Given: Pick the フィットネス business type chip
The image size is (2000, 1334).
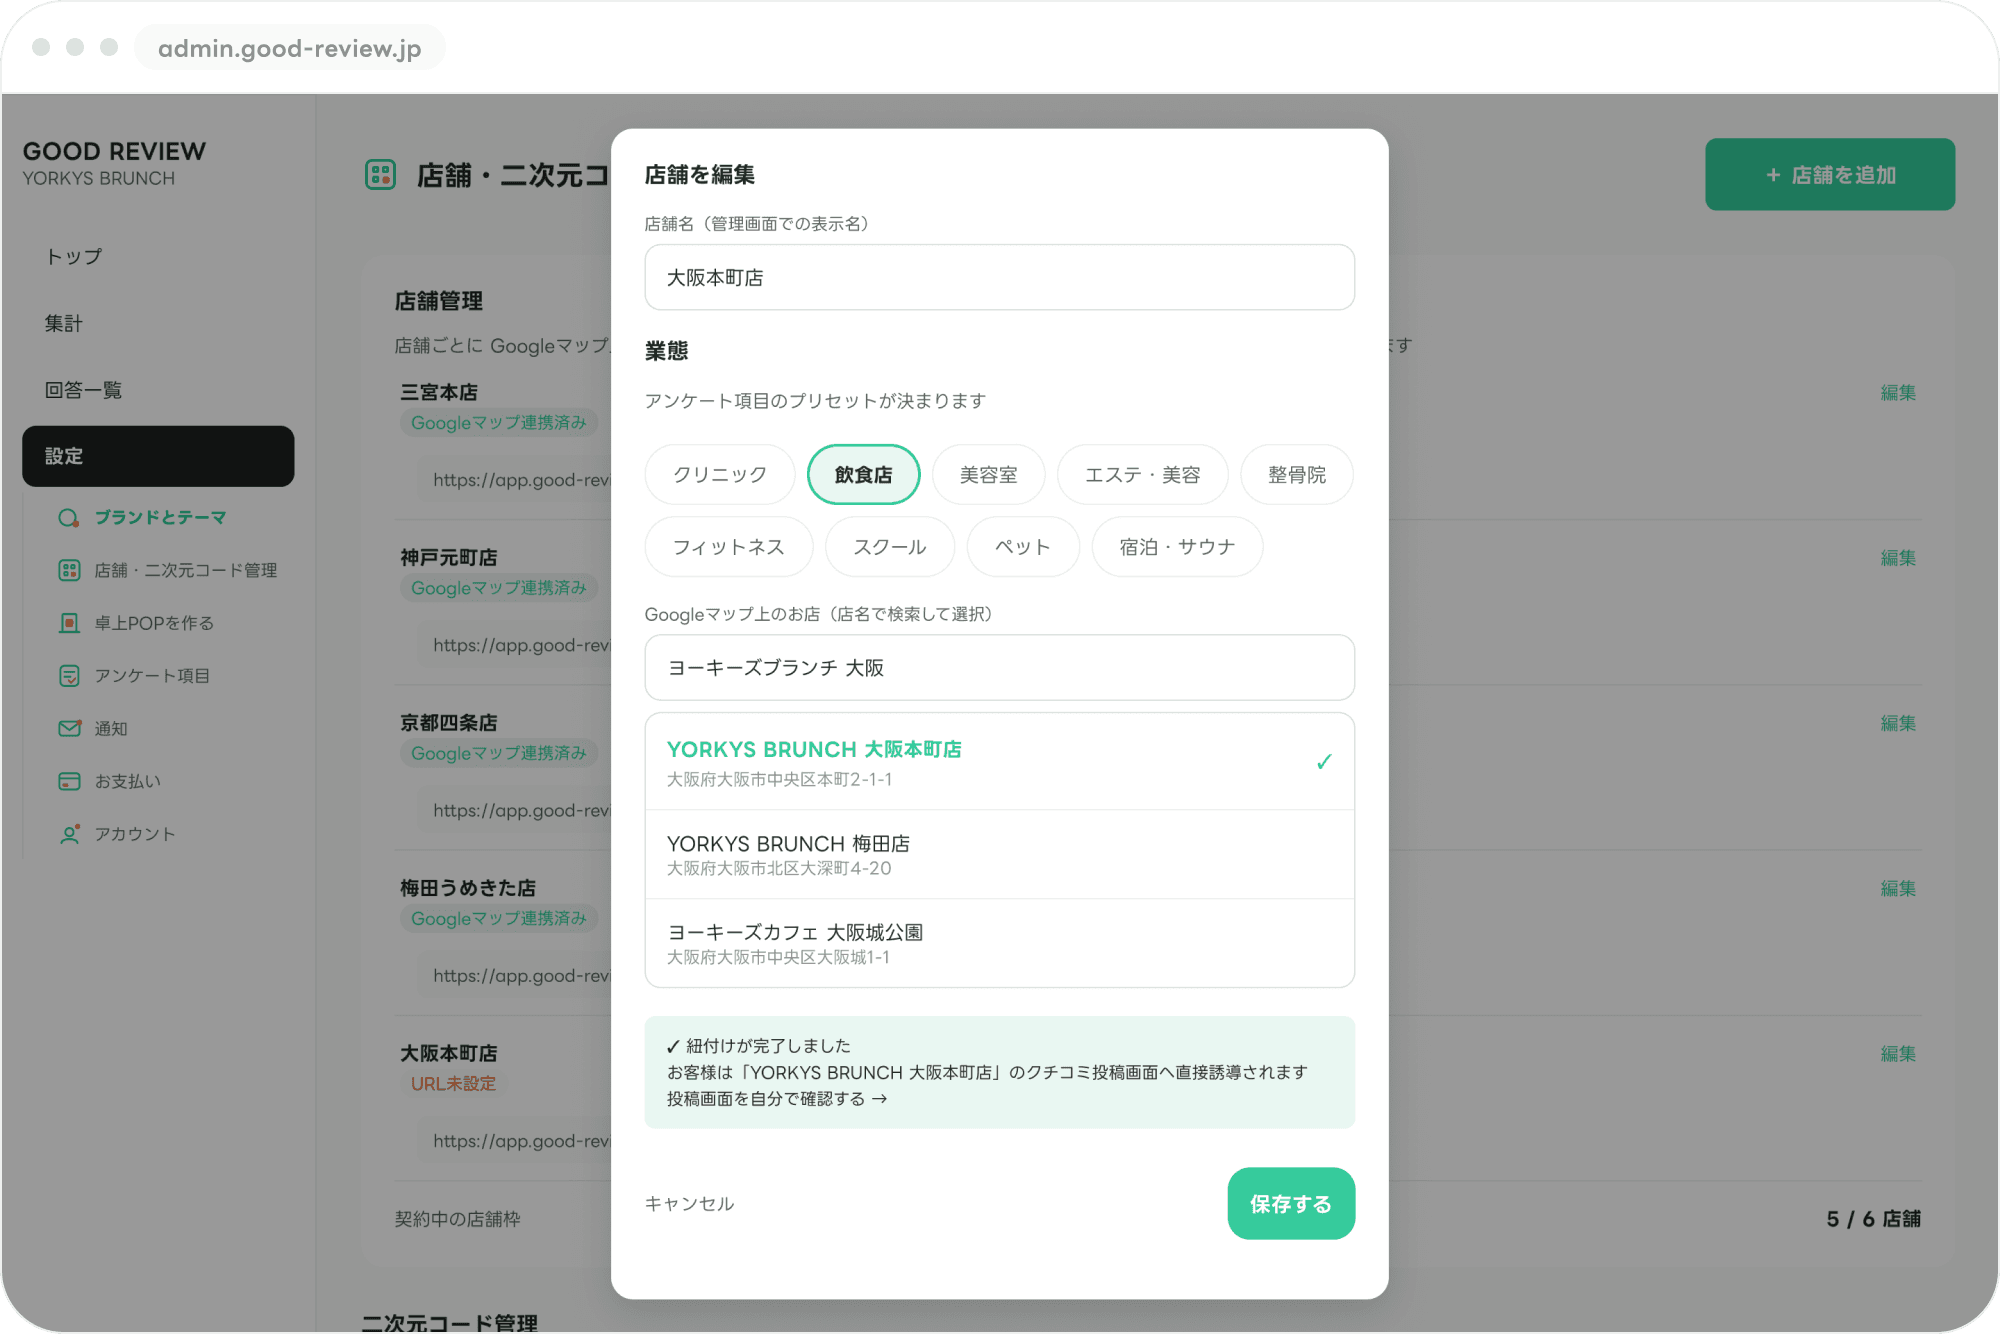Looking at the screenshot, I should [x=729, y=547].
